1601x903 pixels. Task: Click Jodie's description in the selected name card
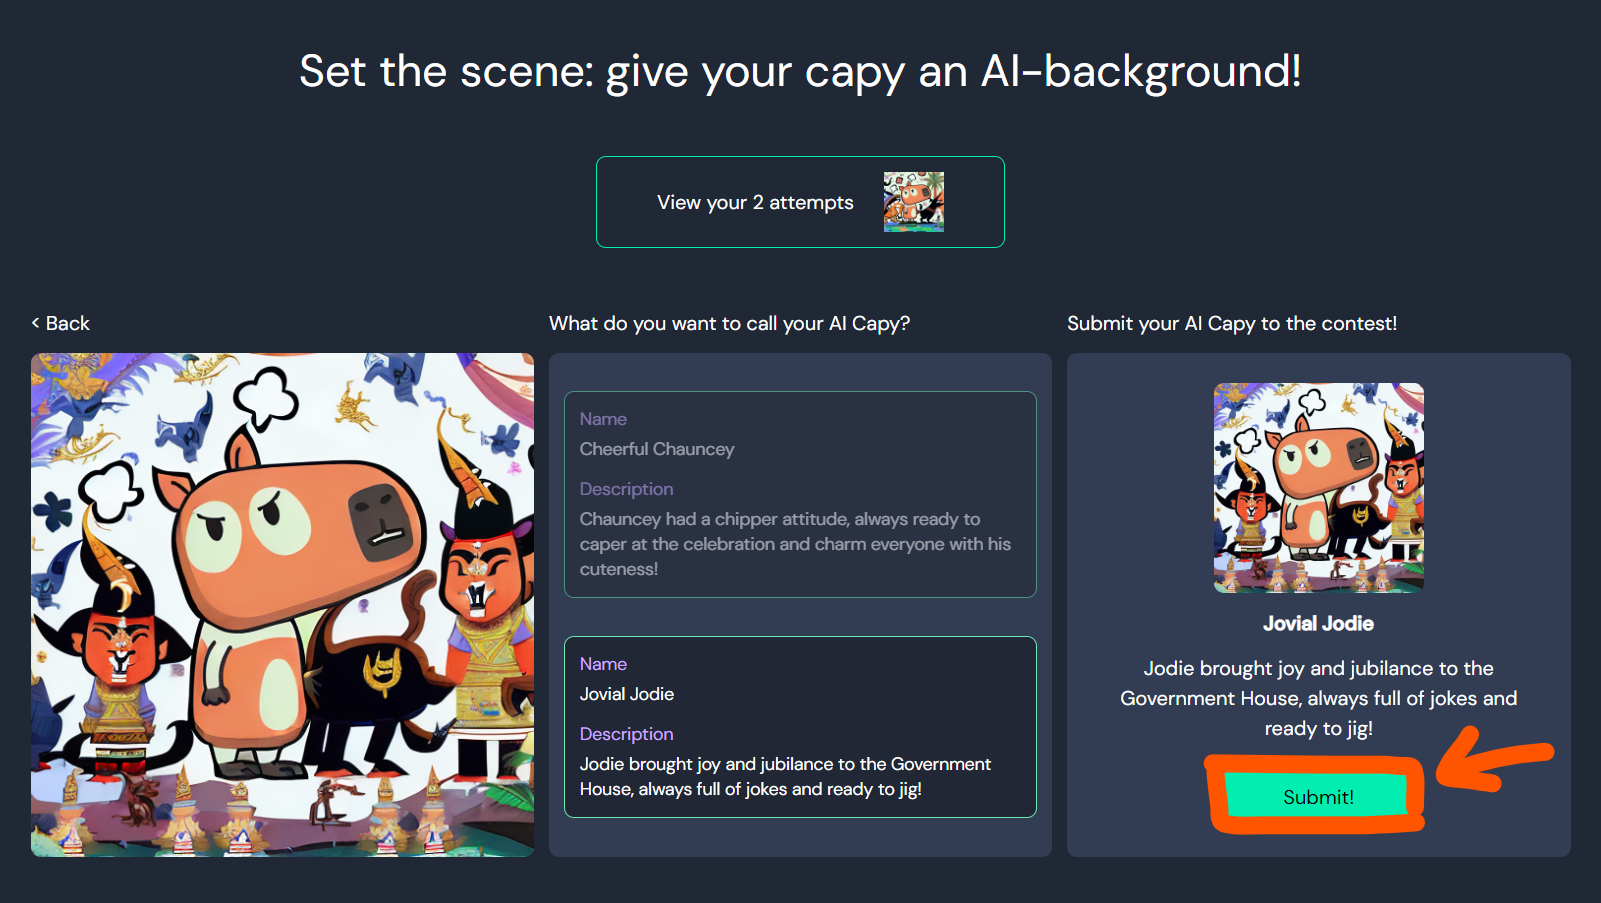click(x=785, y=776)
